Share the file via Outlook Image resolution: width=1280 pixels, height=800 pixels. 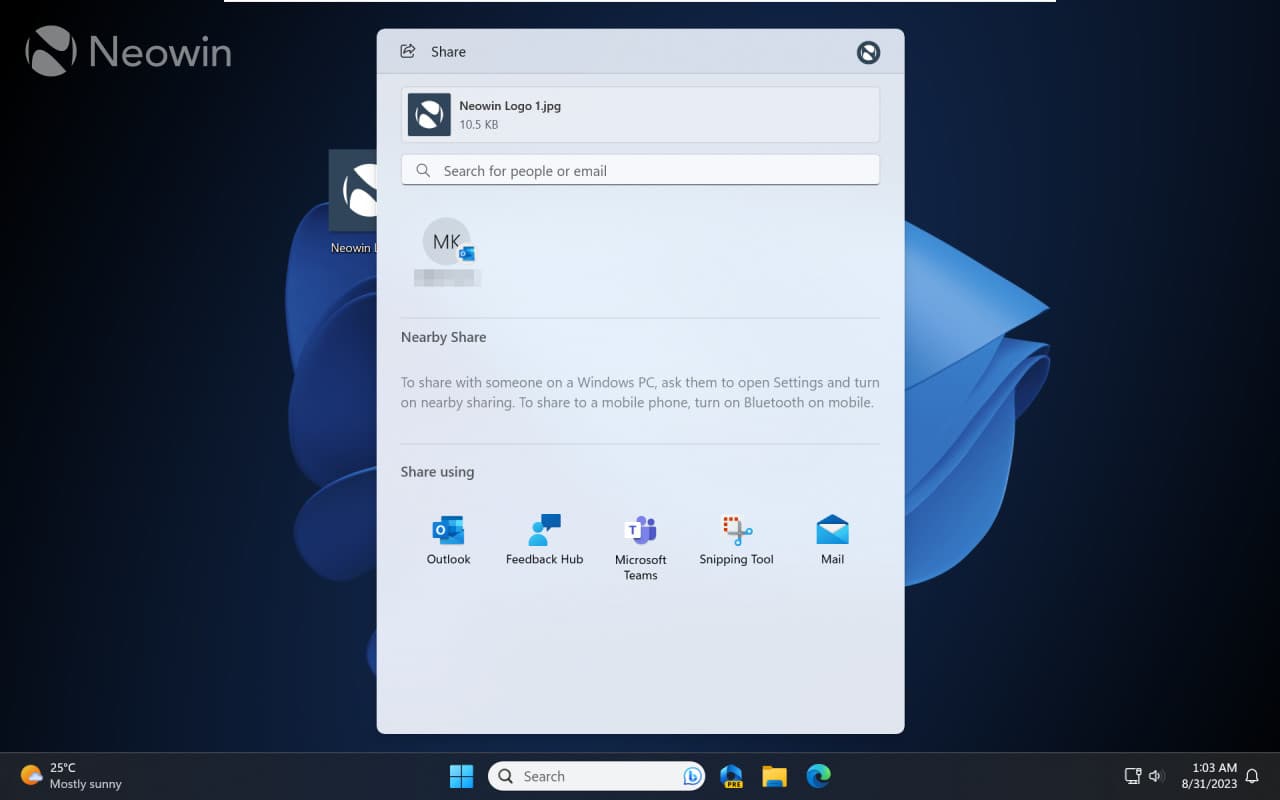coord(448,537)
